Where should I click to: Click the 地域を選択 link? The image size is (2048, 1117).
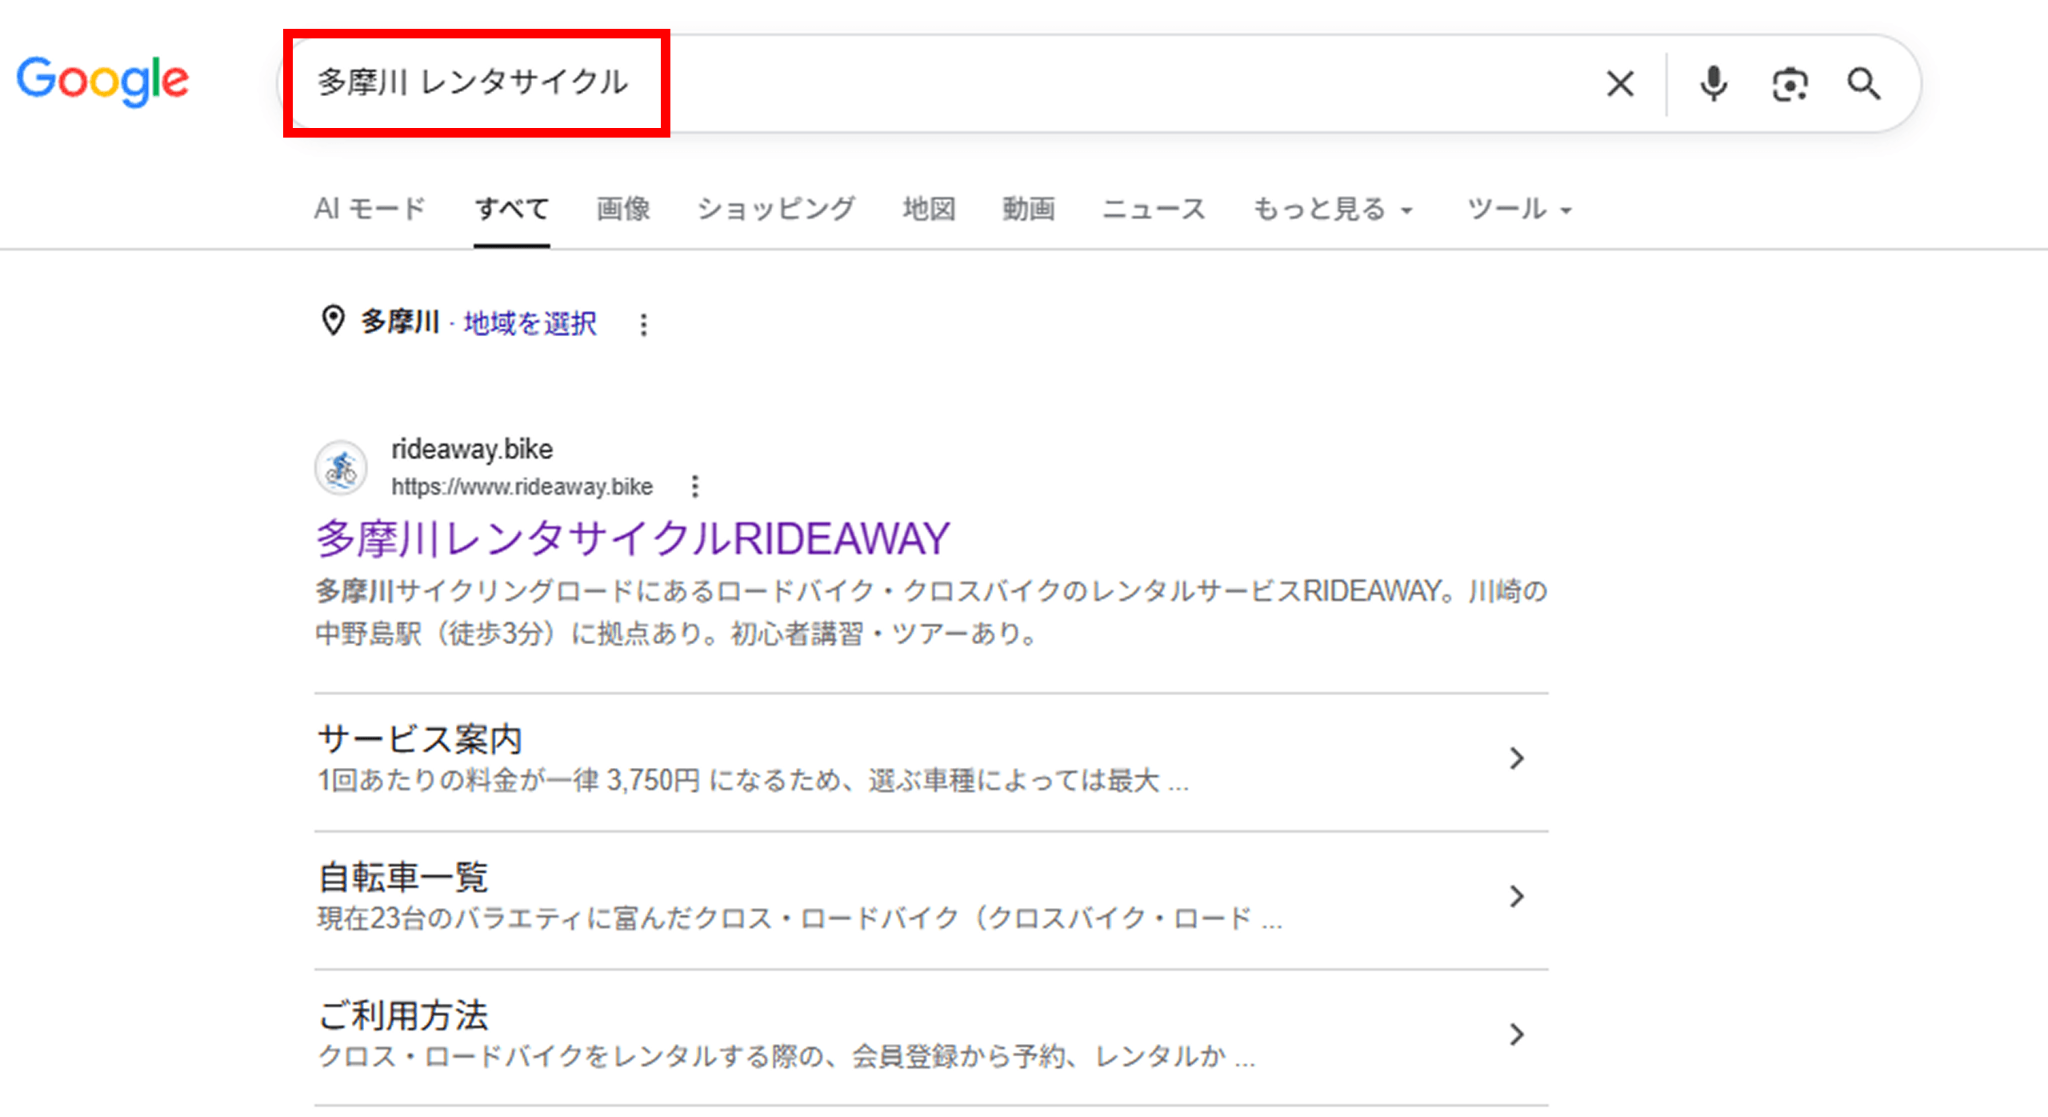pos(530,323)
